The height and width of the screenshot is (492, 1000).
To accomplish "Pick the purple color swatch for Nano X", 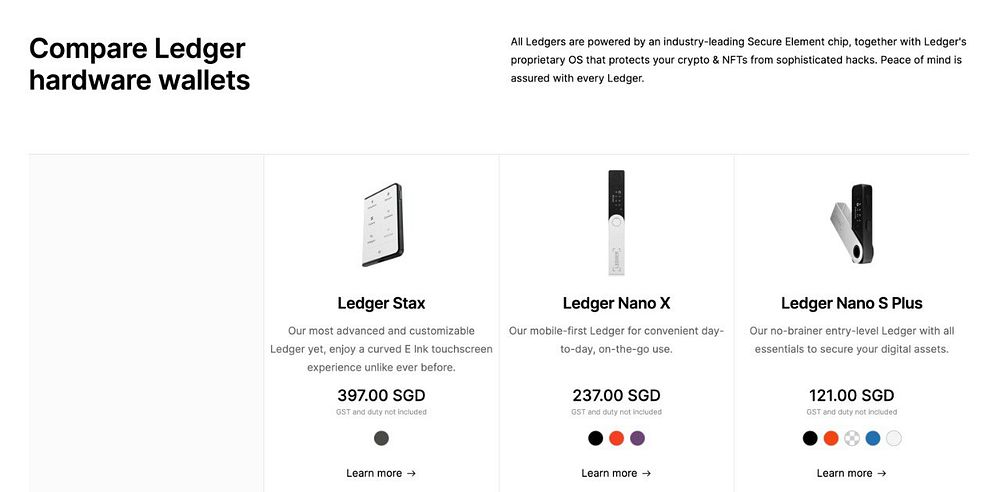I will click(x=637, y=438).
